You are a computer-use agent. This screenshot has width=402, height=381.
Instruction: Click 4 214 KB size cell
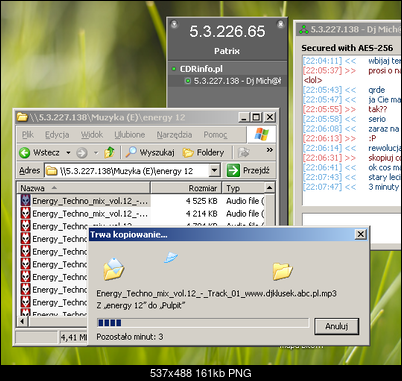point(201,214)
